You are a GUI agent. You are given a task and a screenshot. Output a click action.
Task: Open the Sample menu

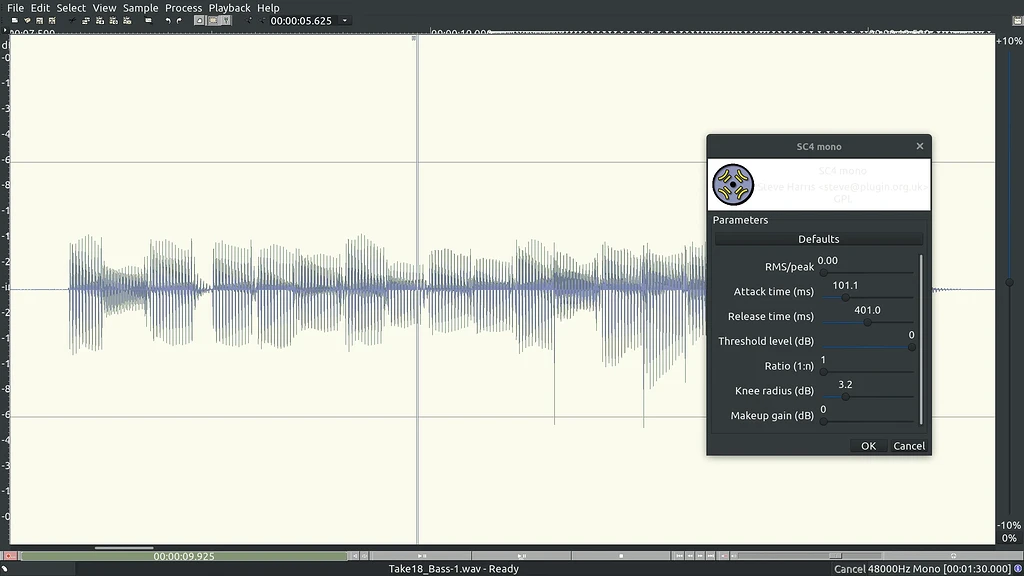click(x=140, y=8)
